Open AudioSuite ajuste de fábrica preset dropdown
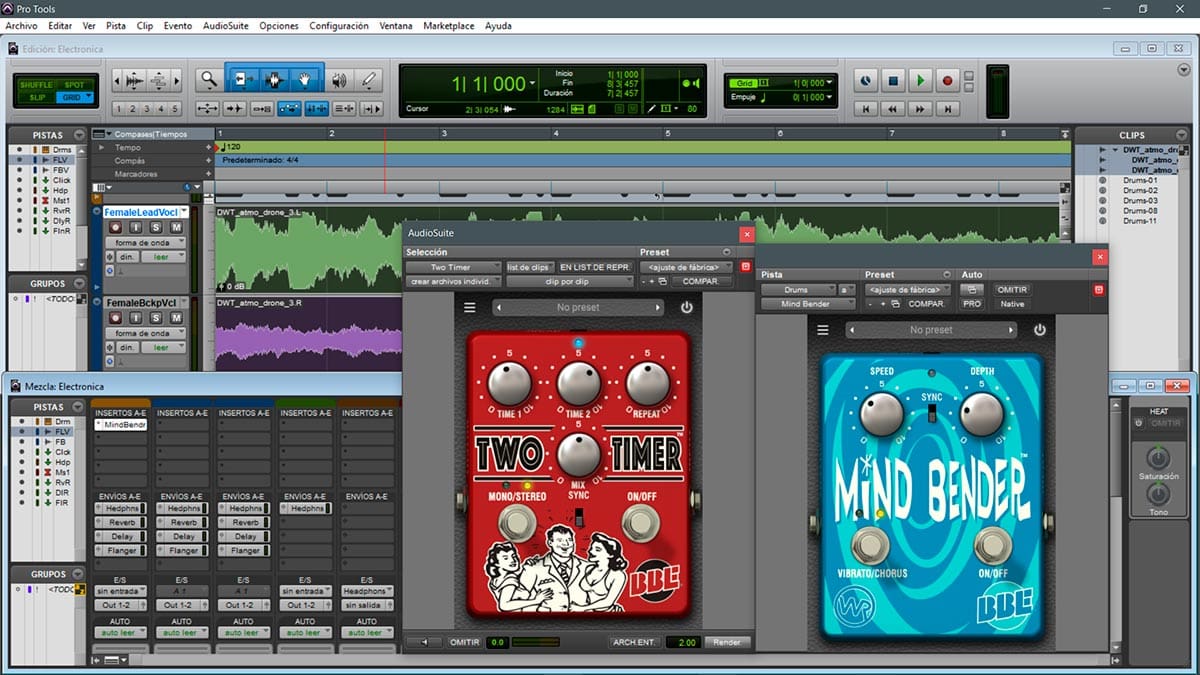Image resolution: width=1200 pixels, height=675 pixels. (x=686, y=267)
